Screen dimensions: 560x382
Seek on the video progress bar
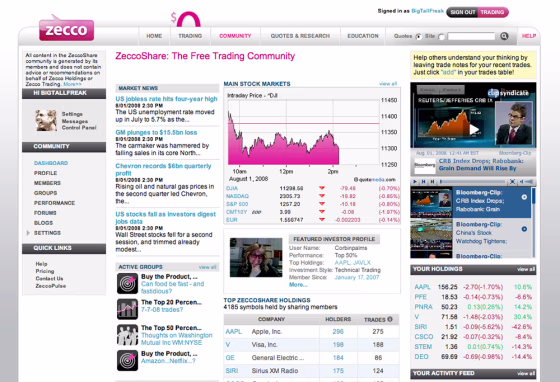coord(473,182)
